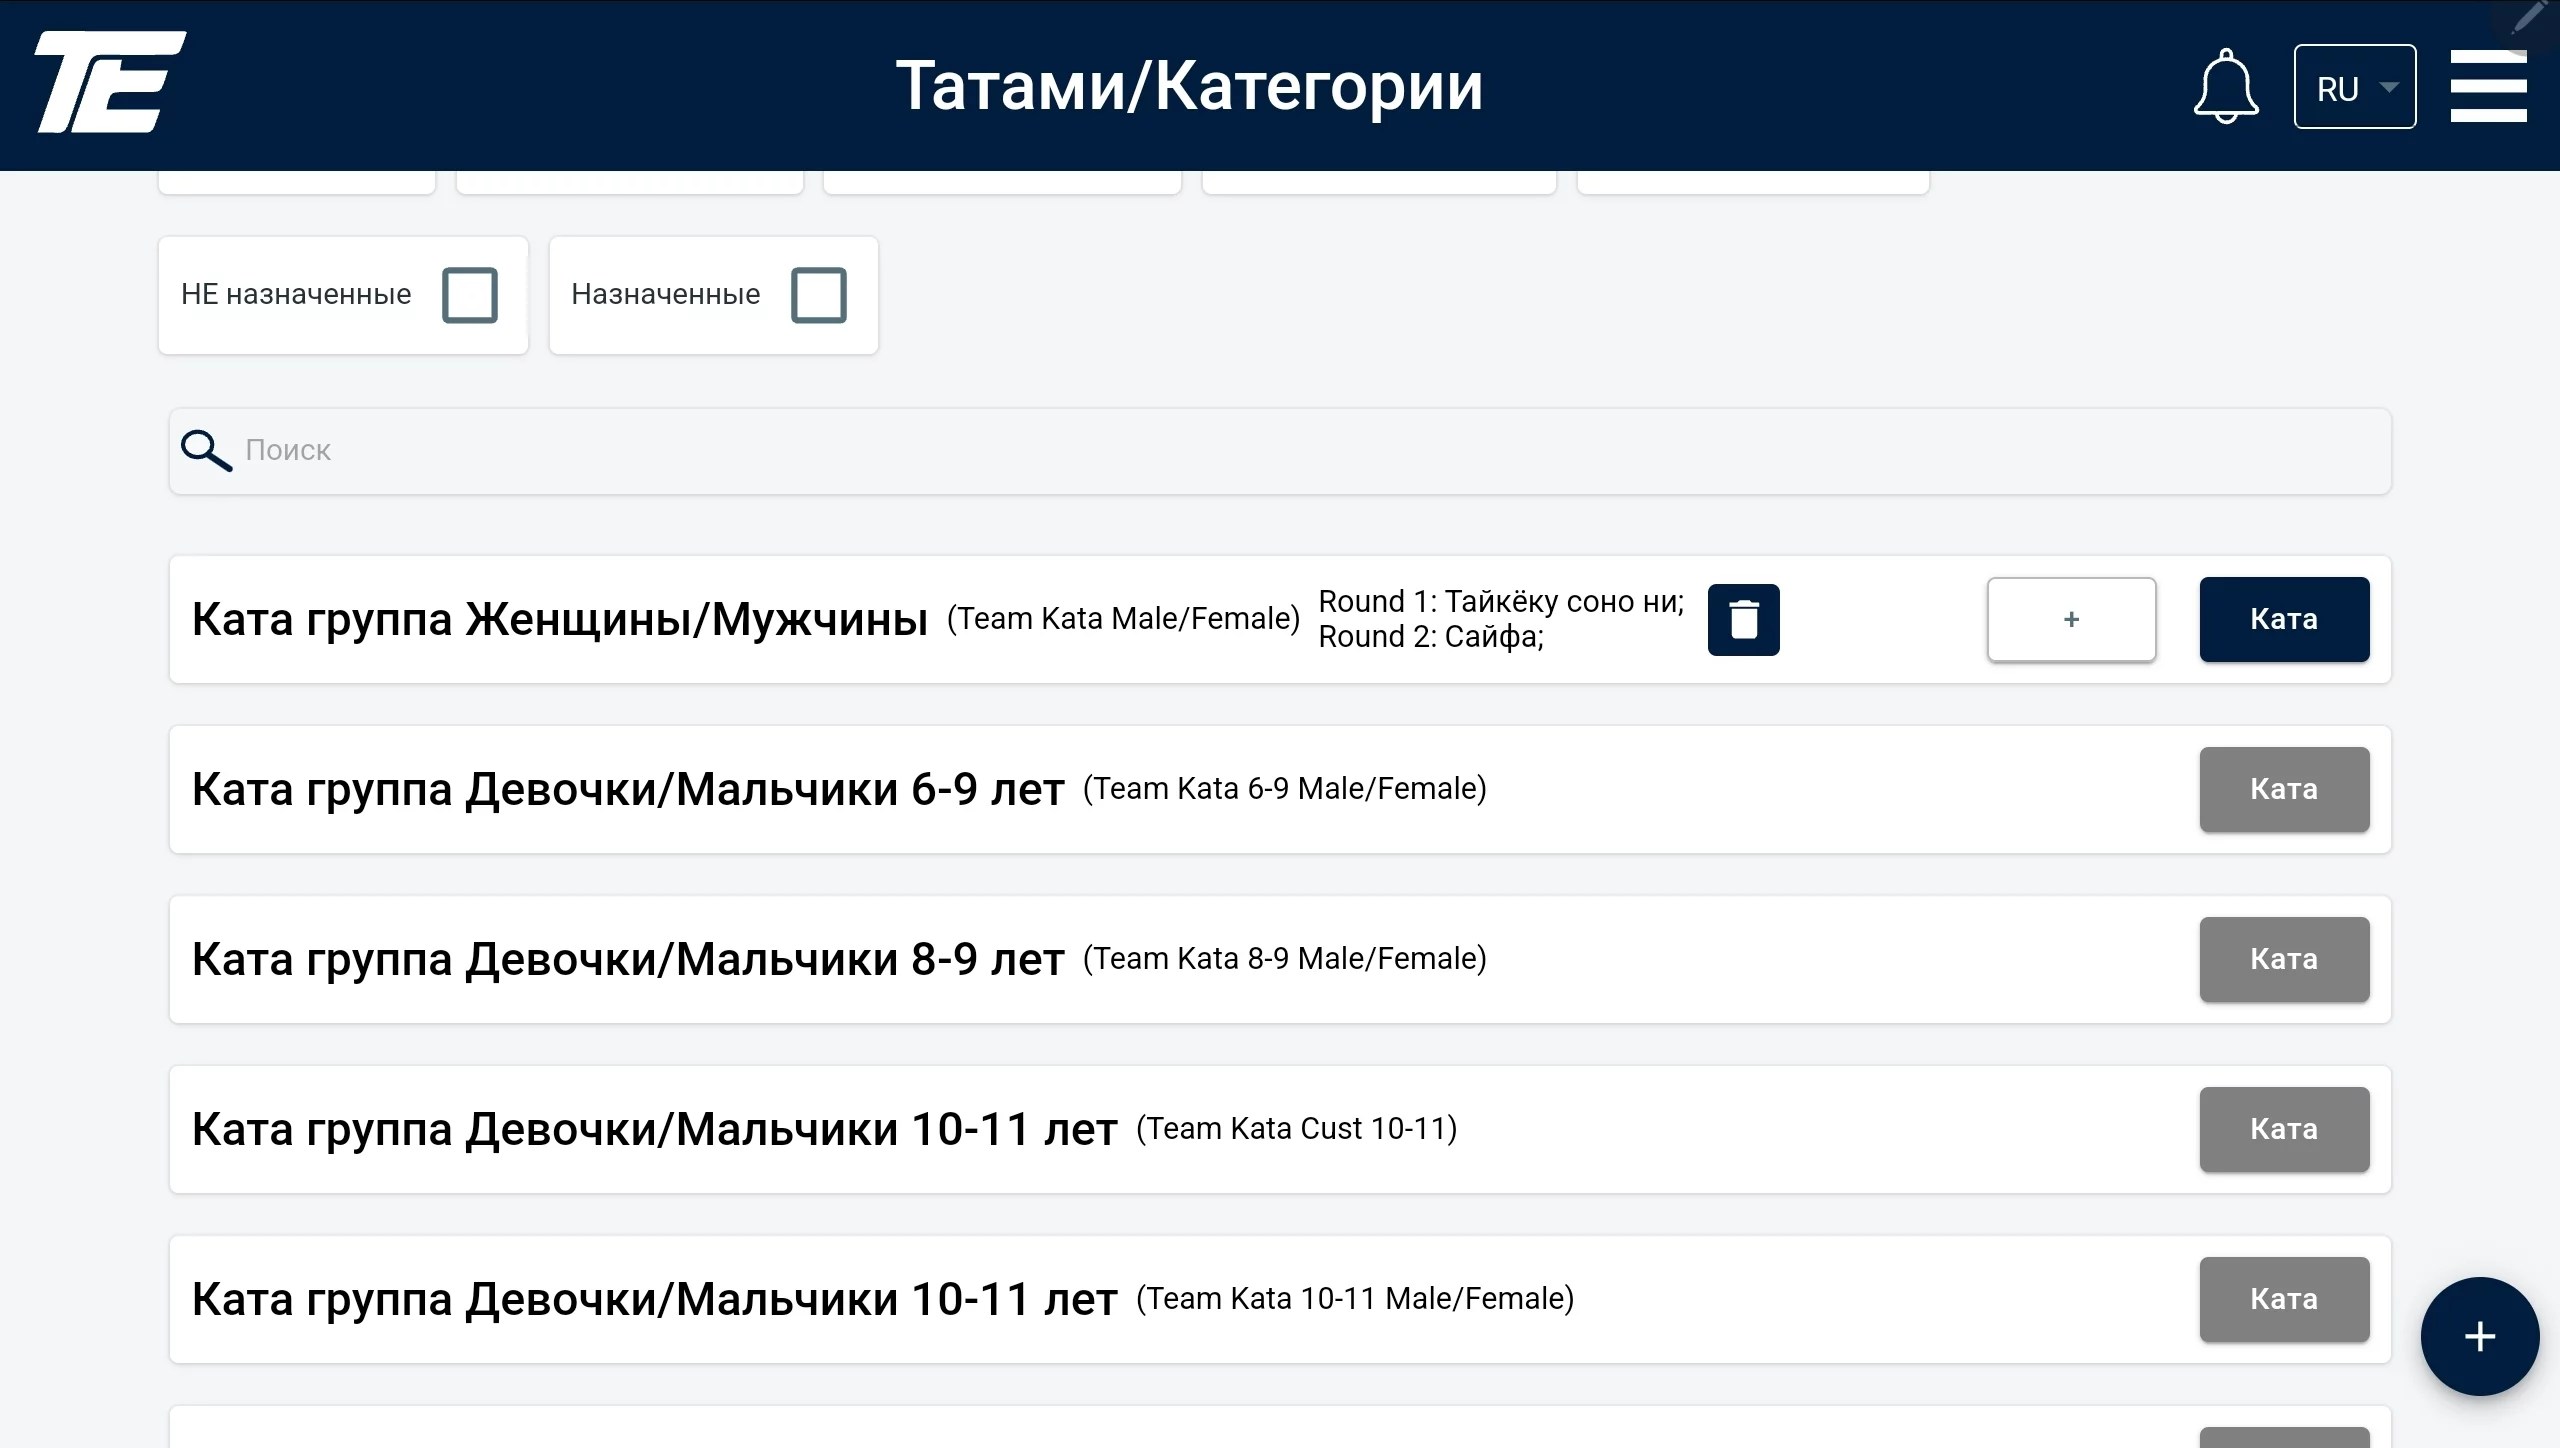
Task: Click the (Team Kata Male/Female) label
Action: click(1124, 619)
